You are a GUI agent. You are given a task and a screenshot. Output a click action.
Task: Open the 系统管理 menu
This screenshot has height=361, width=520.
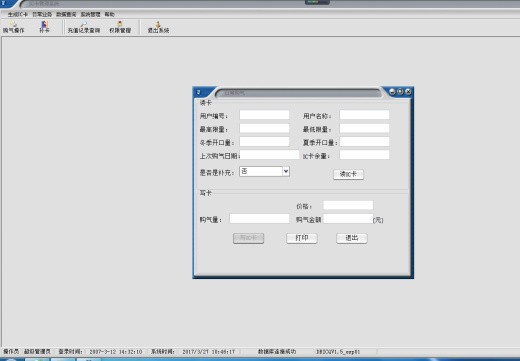pyautogui.click(x=90, y=14)
